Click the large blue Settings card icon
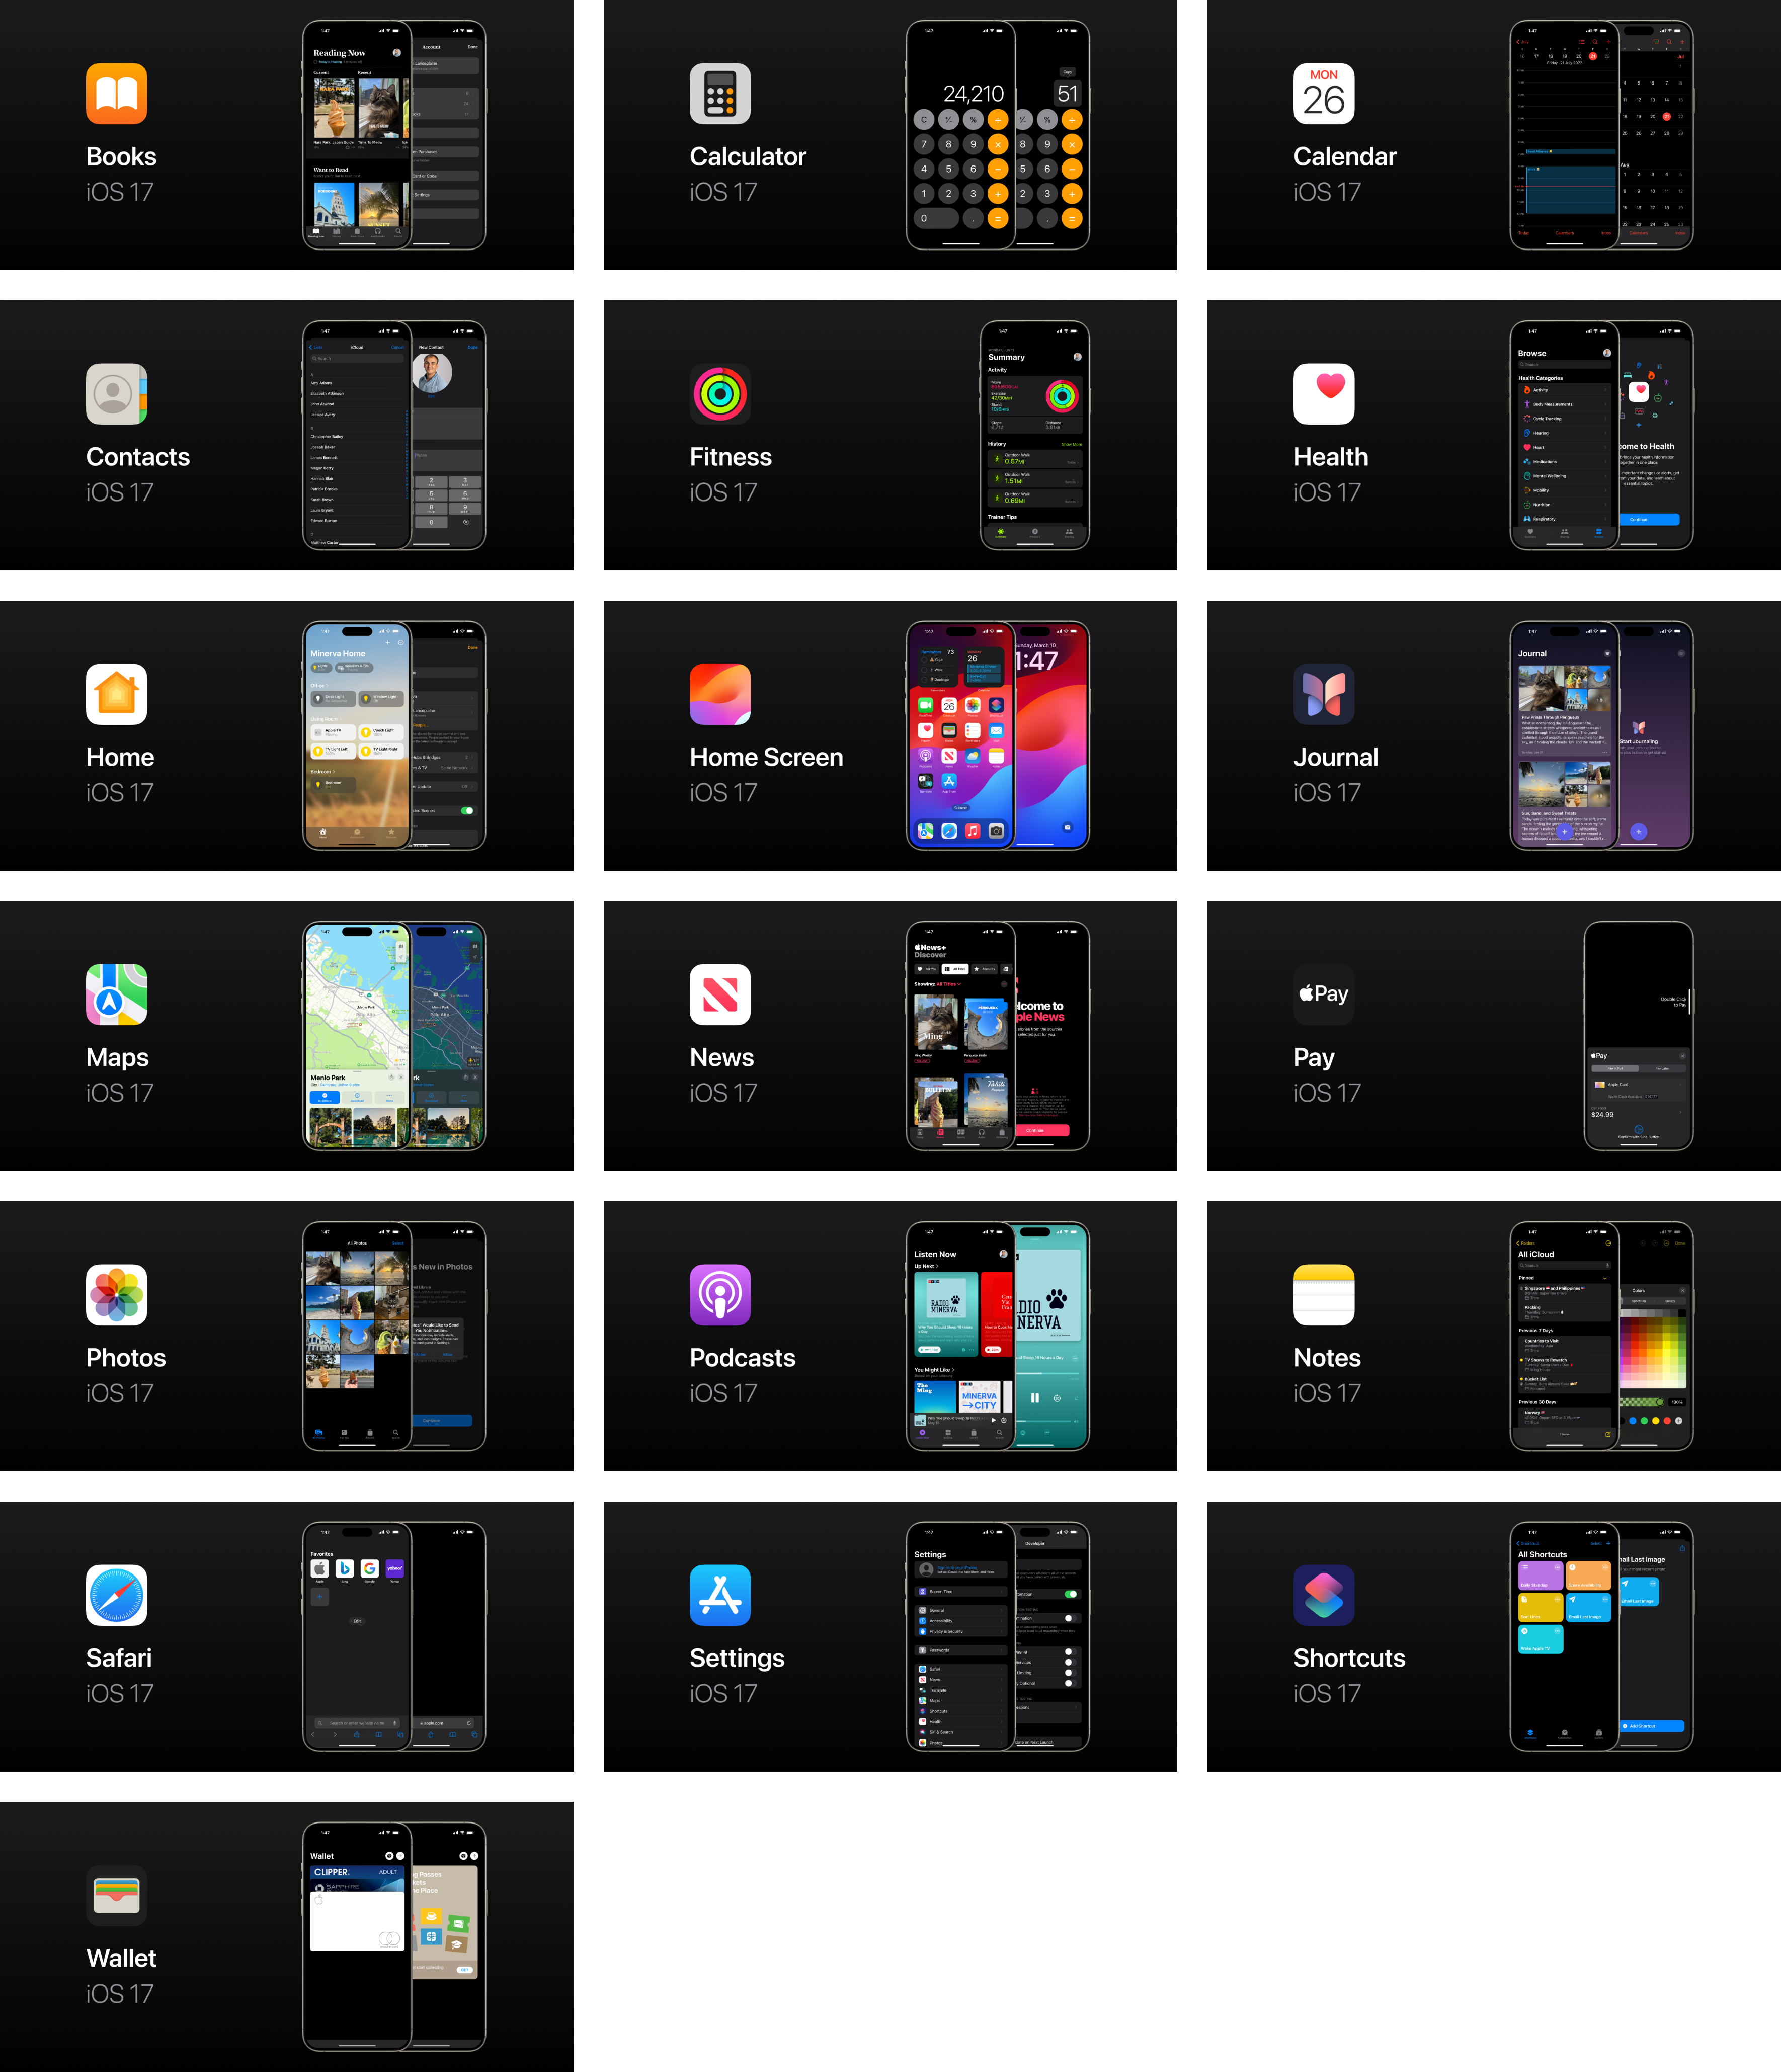Viewport: 1781px width, 2072px height. (x=720, y=1595)
